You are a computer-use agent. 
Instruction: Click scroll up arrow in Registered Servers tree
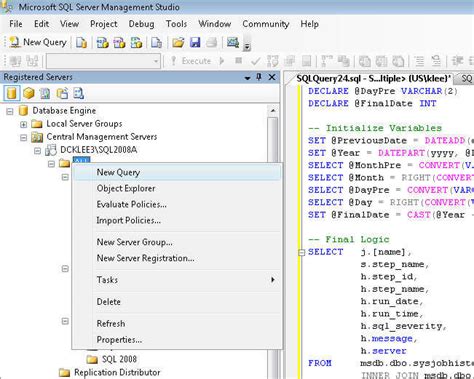click(x=273, y=111)
